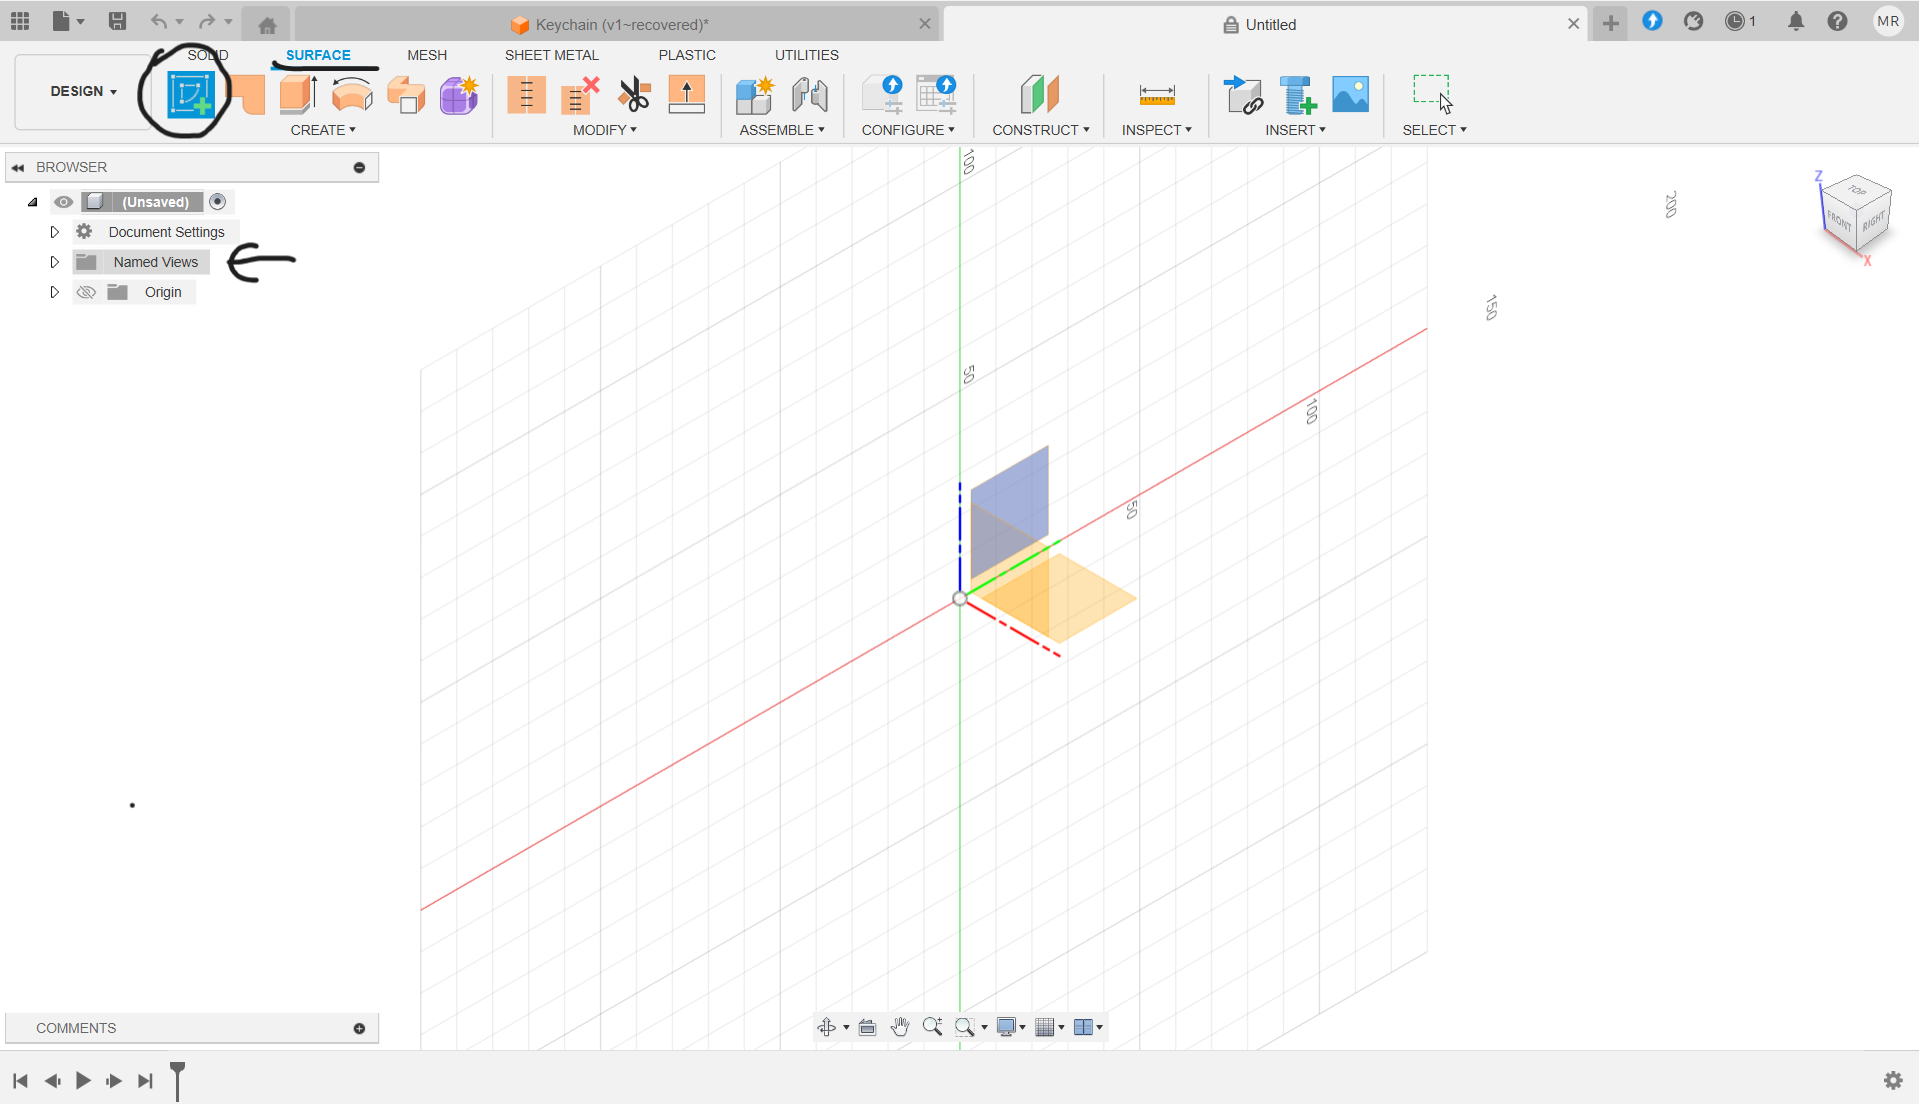The height and width of the screenshot is (1104, 1919).
Task: Click the Home tab icon
Action: 267,25
